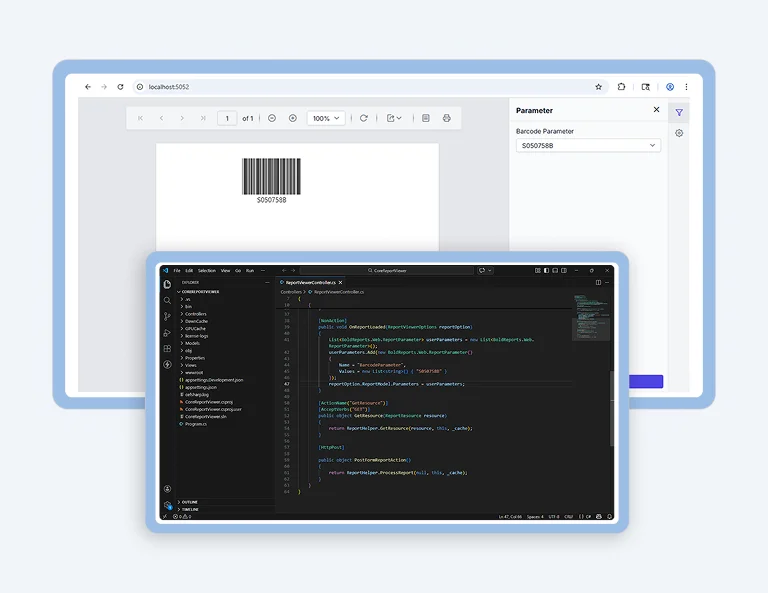The image size is (768, 593).
Task: Toggle the primary side bar layout icon
Action: point(547,270)
